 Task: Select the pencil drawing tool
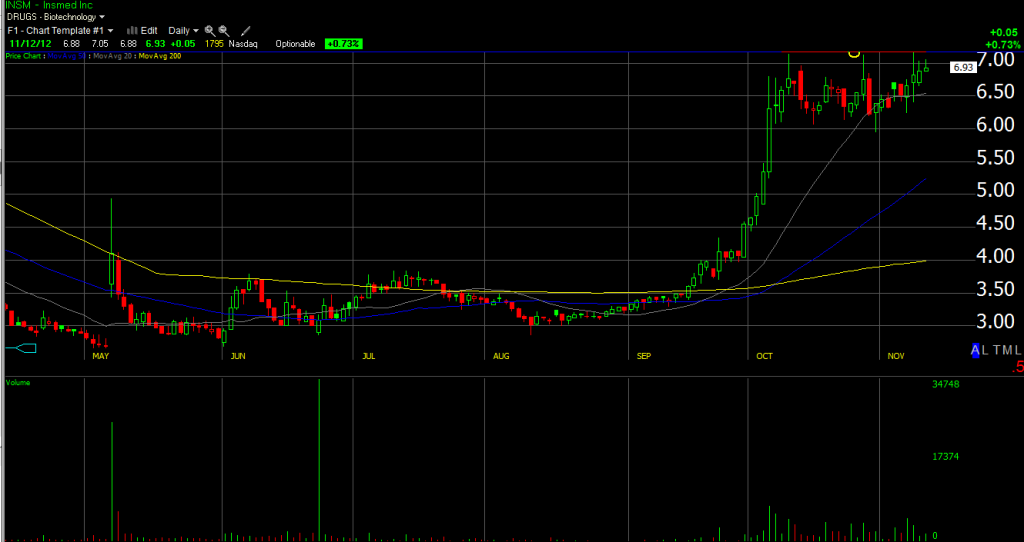[x=246, y=30]
